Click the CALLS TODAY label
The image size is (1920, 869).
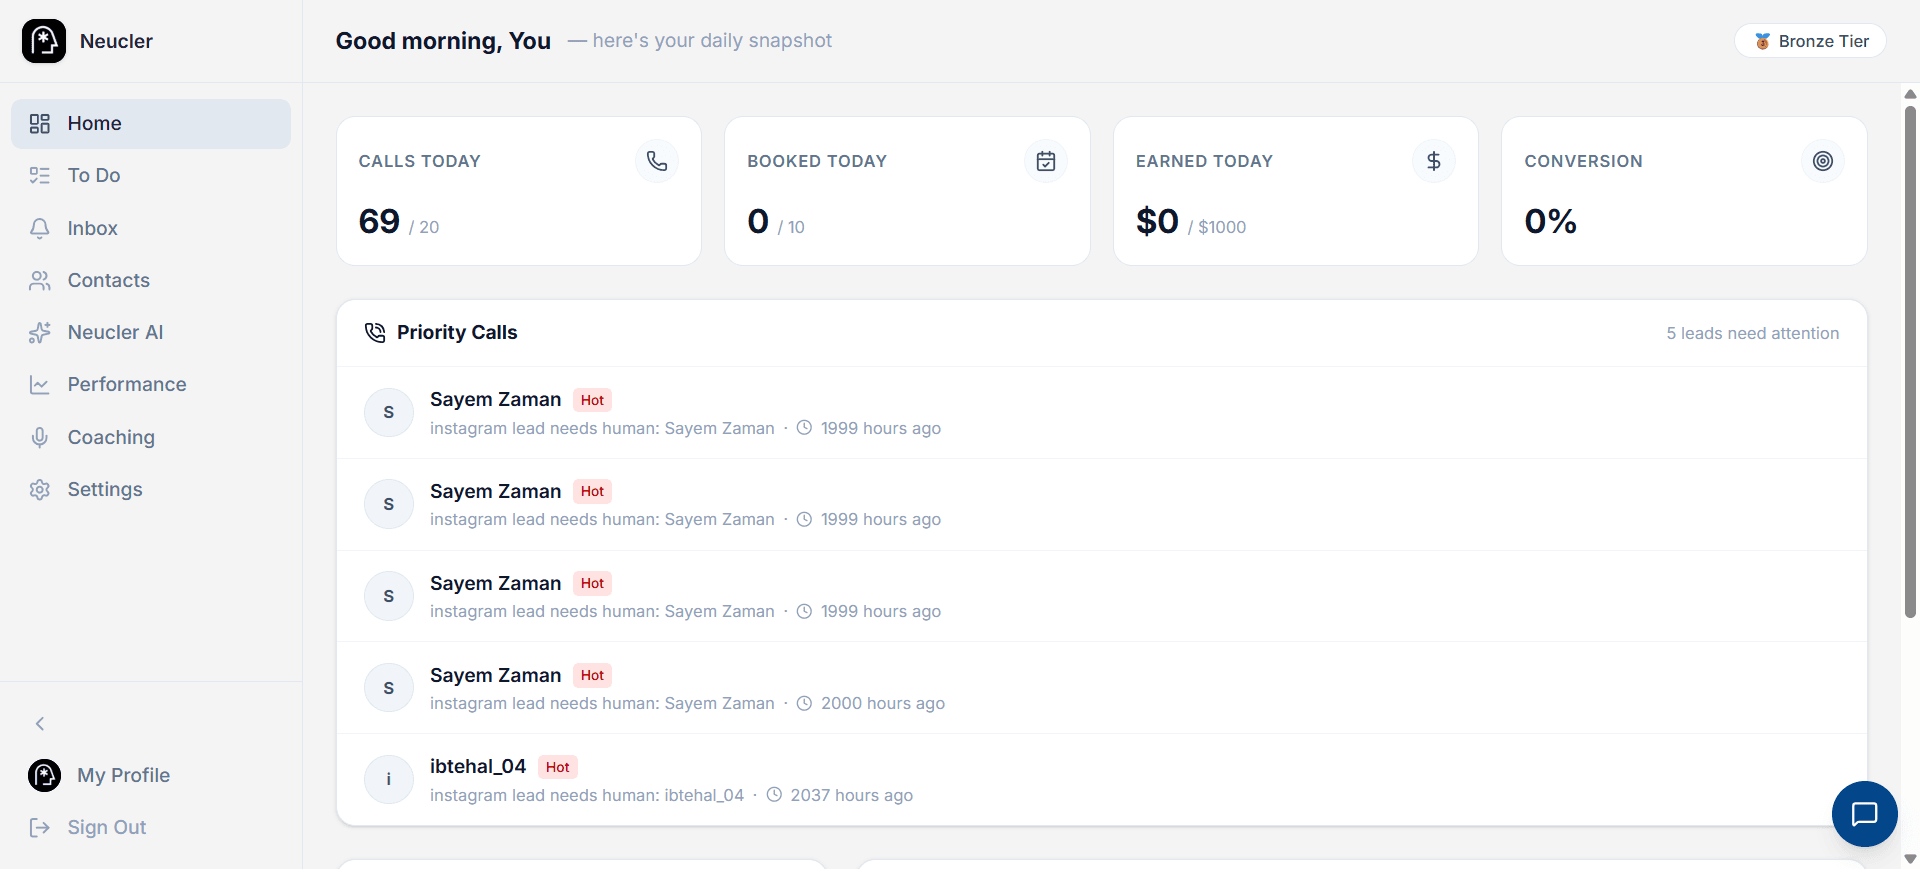[x=420, y=161]
